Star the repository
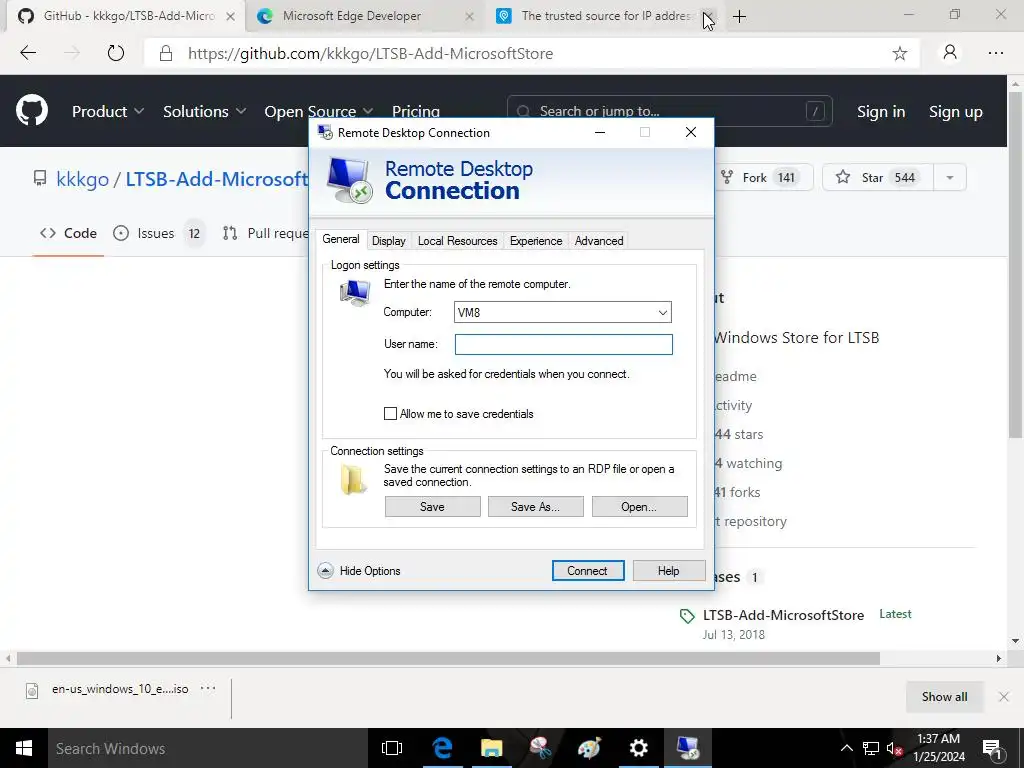Image resolution: width=1024 pixels, height=768 pixels. 877,178
